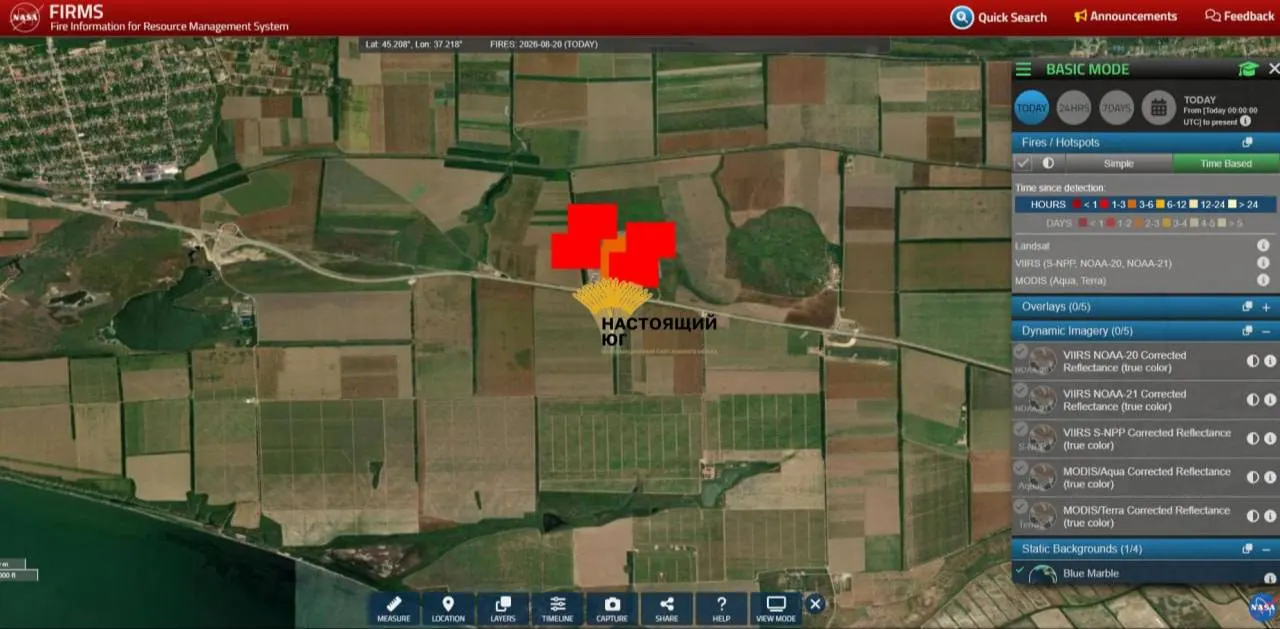Close the BASIC MODE side panel

tap(1273, 69)
